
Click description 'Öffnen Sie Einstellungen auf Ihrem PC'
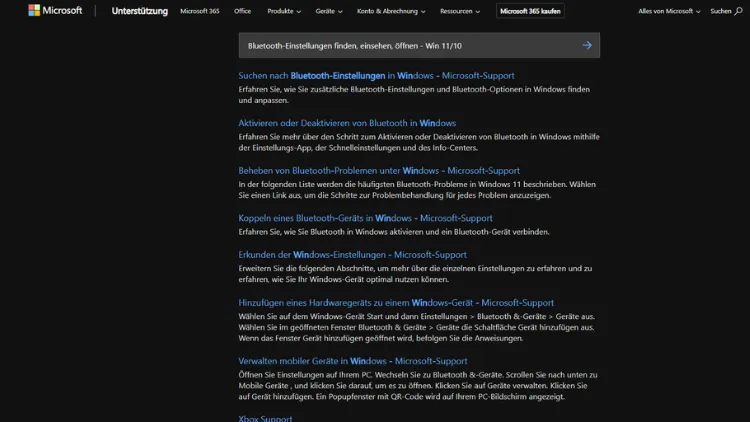tap(418, 386)
